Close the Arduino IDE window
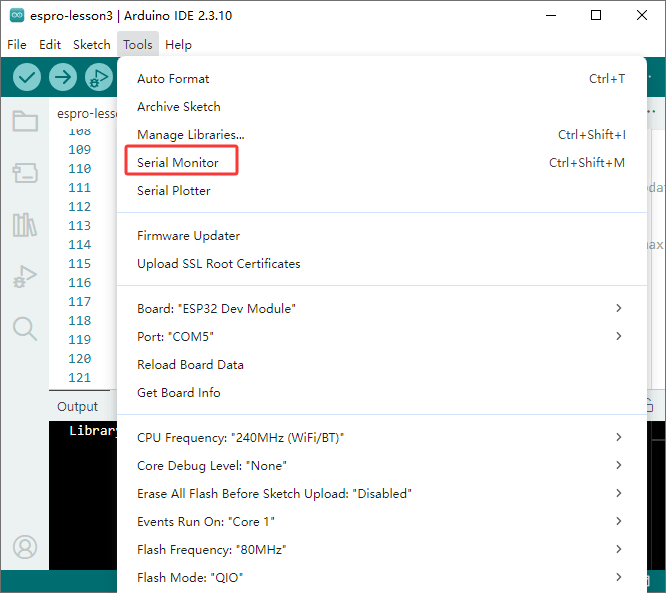This screenshot has height=593, width=666. pos(642,15)
